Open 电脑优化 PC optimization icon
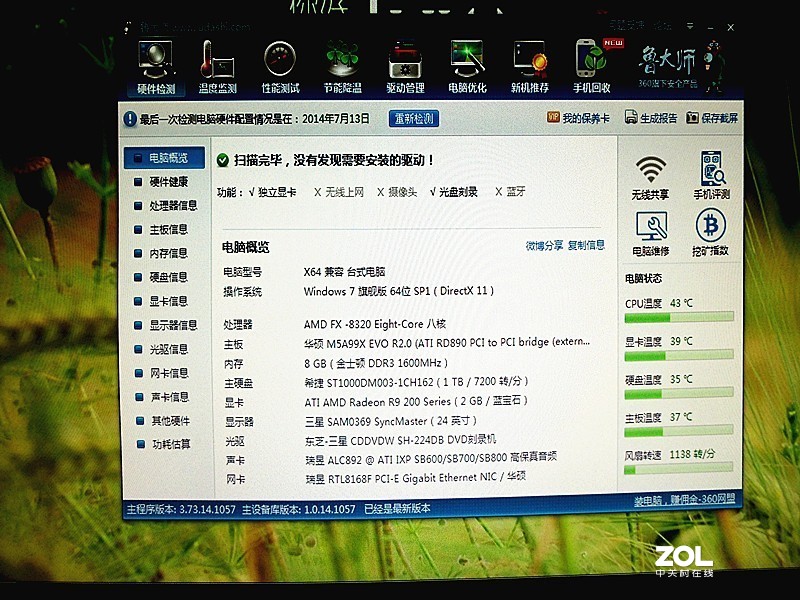The image size is (800, 600). pyautogui.click(x=467, y=67)
